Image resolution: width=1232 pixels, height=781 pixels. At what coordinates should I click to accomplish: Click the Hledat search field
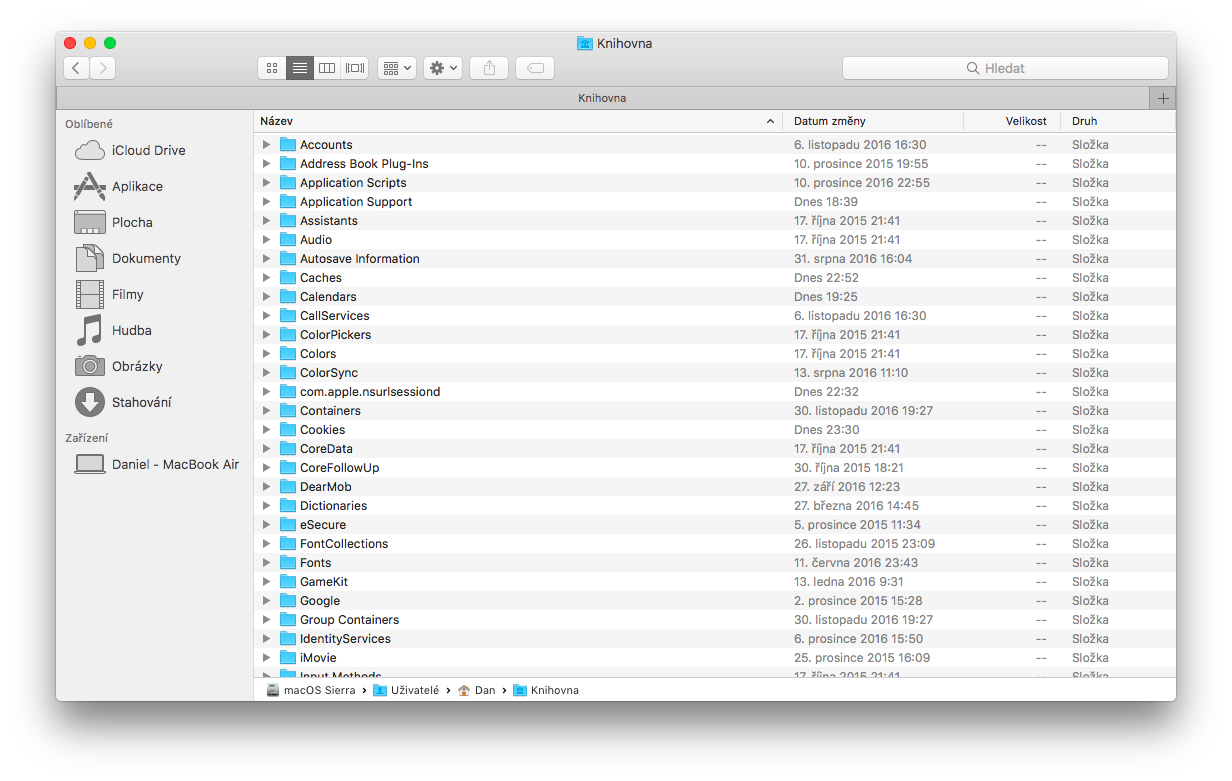pos(1005,68)
